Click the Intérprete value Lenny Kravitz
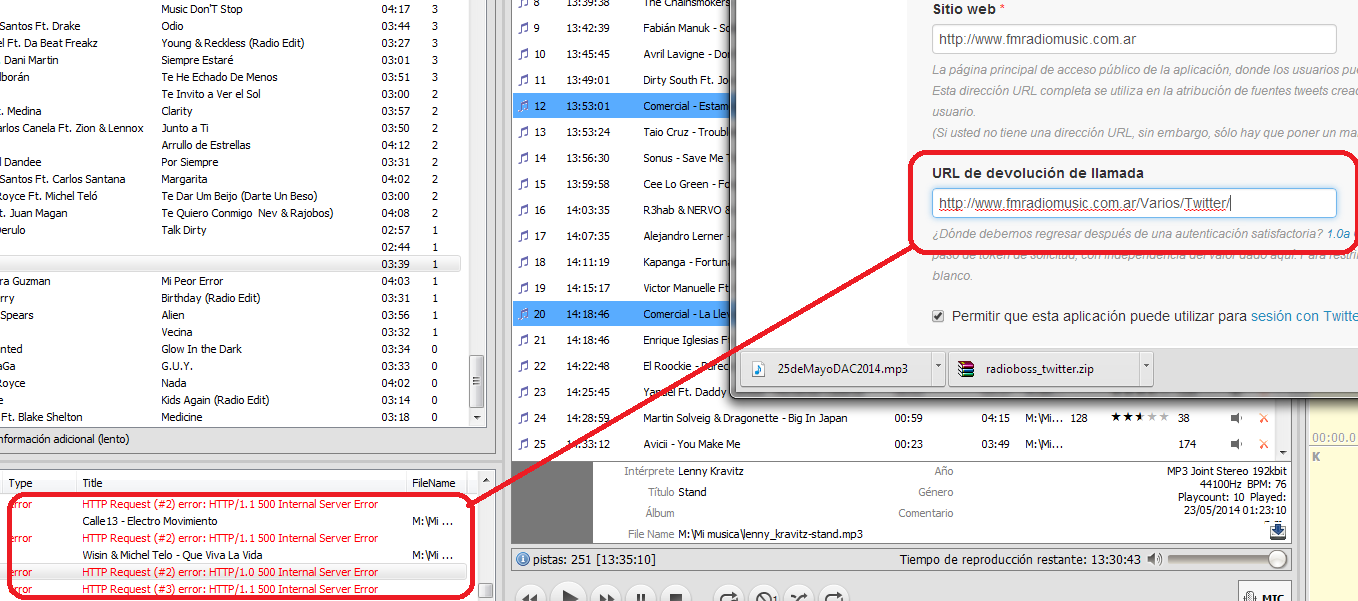Screen dimensions: 1358x601 coord(713,471)
